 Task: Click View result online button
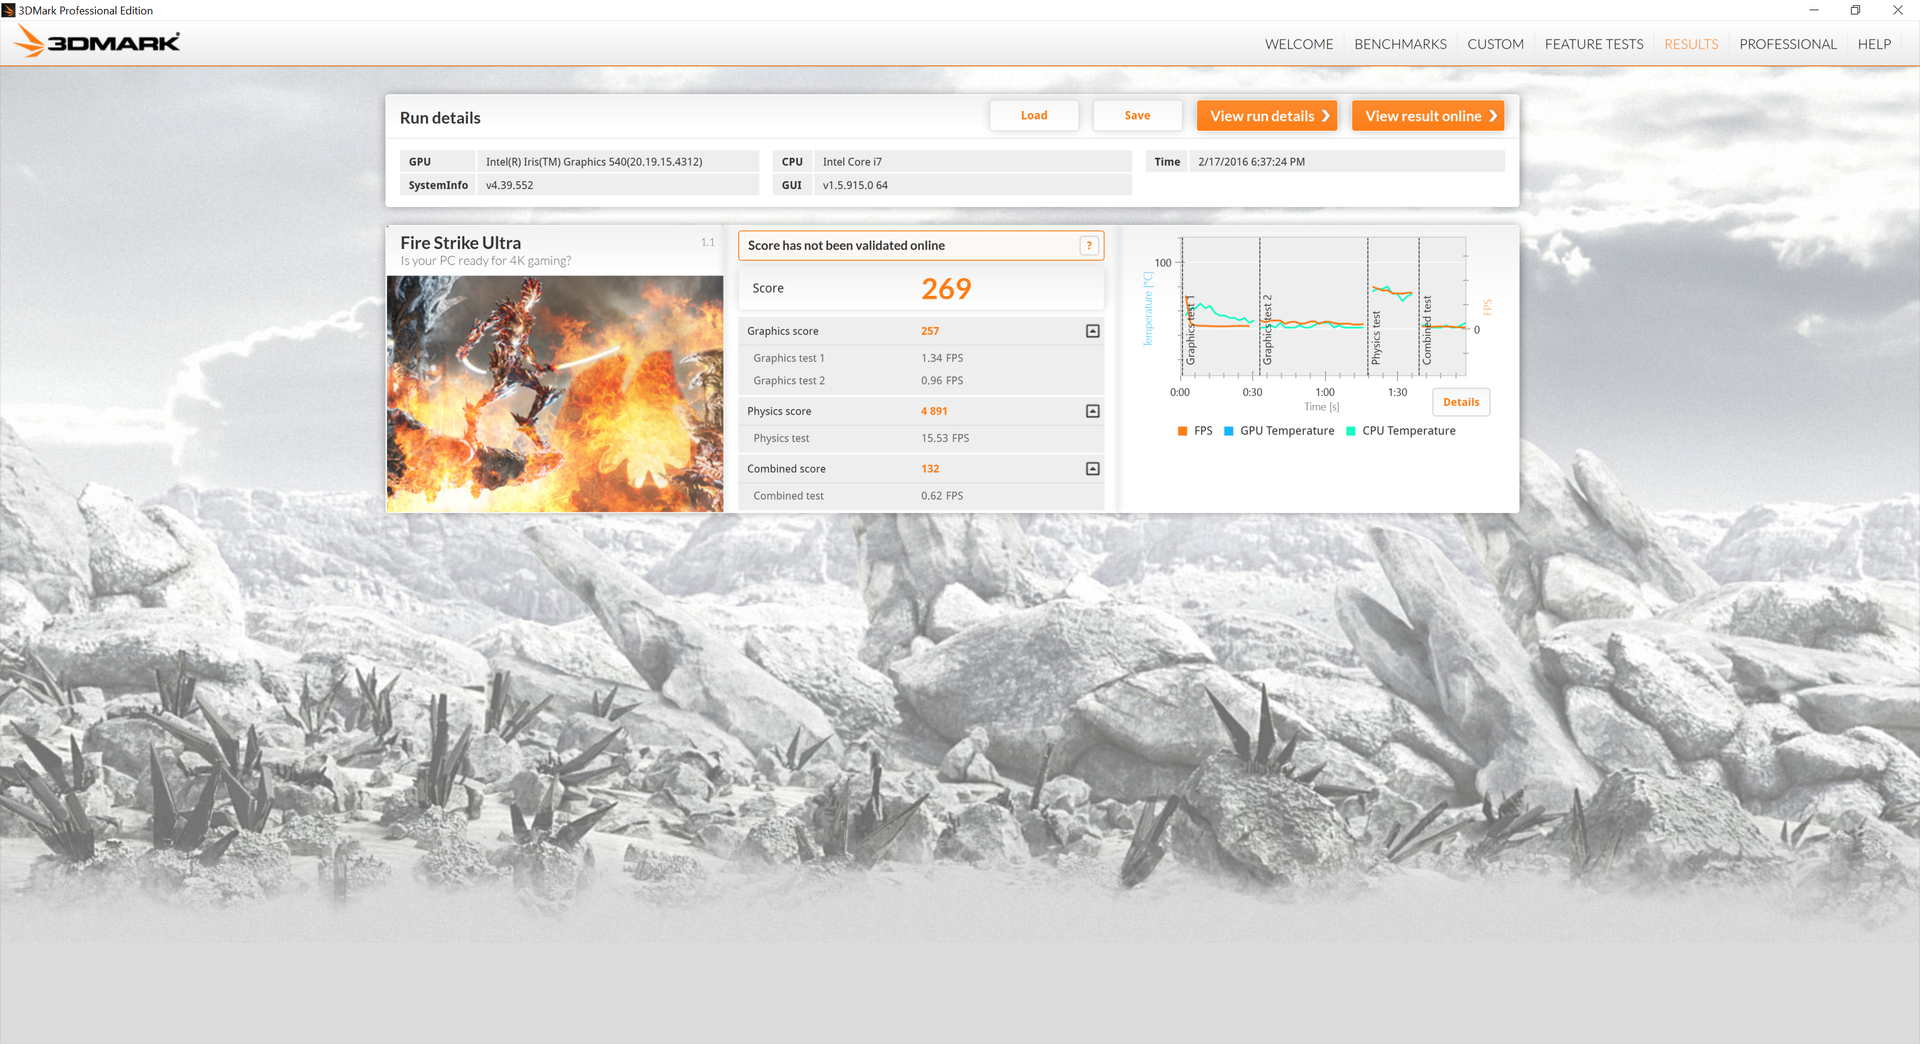click(x=1428, y=116)
